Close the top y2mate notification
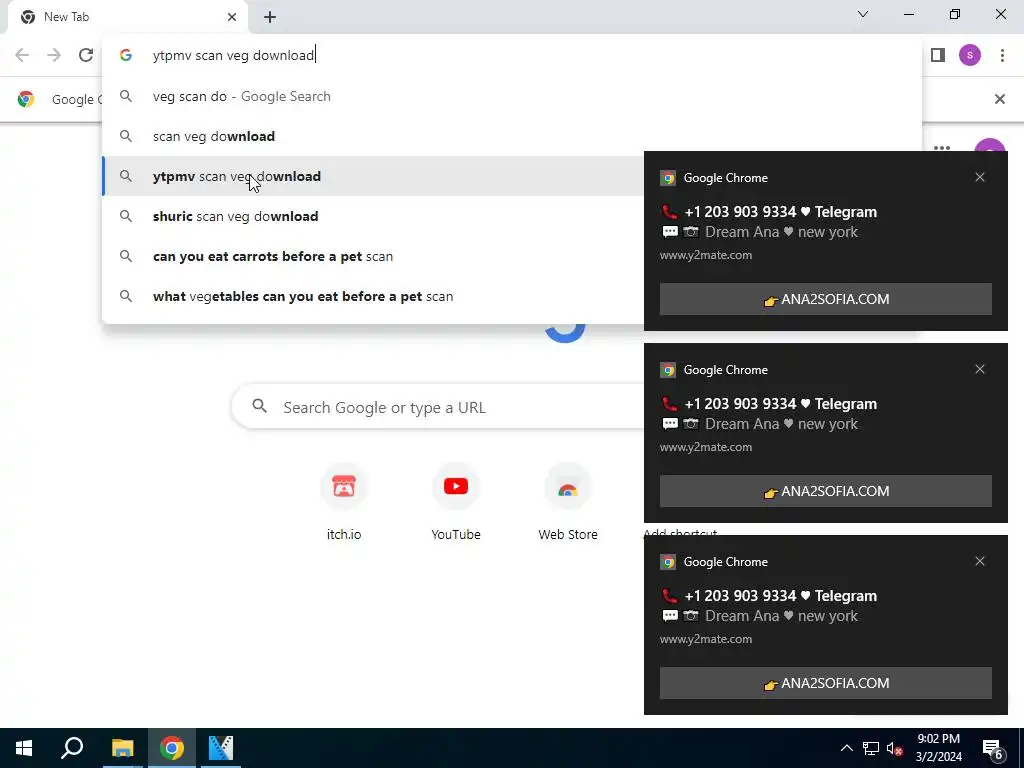 tap(980, 178)
